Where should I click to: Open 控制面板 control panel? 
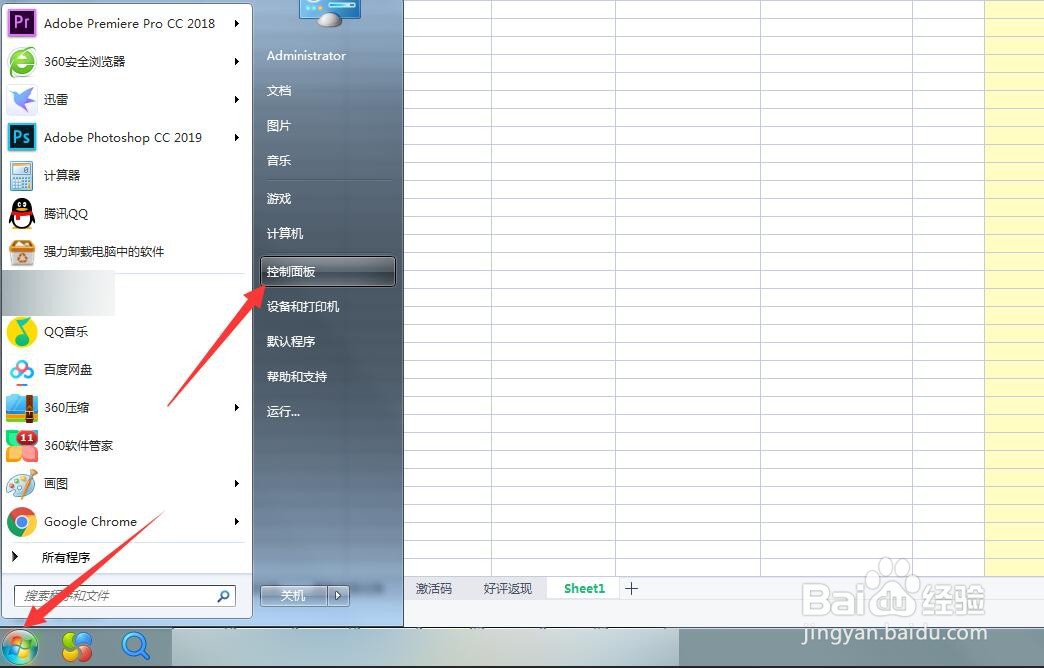(328, 272)
